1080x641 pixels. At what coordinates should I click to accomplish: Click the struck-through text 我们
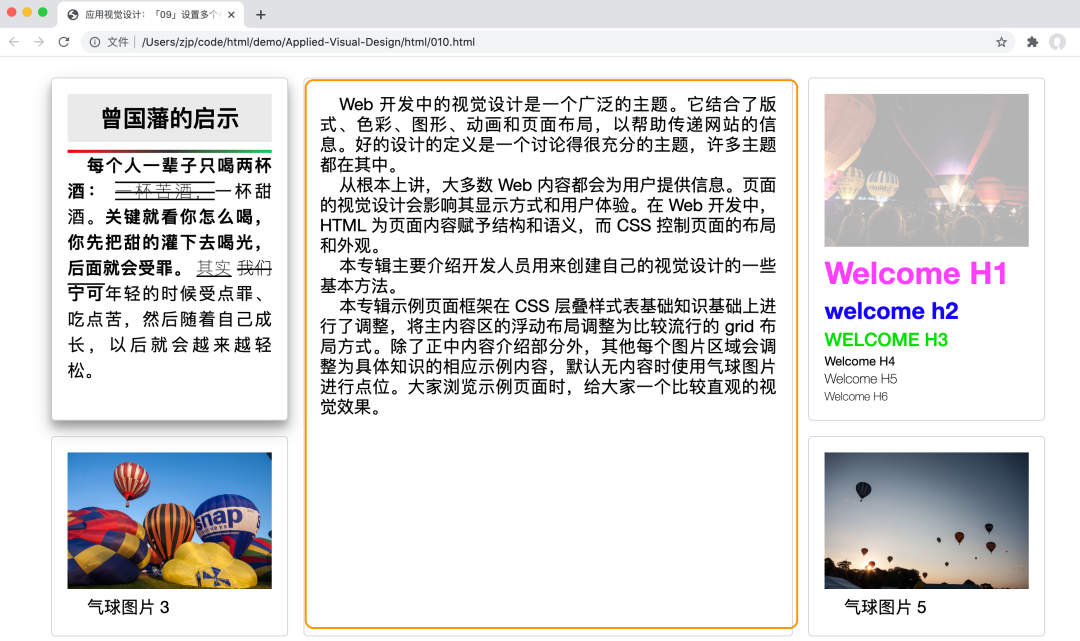click(x=254, y=268)
